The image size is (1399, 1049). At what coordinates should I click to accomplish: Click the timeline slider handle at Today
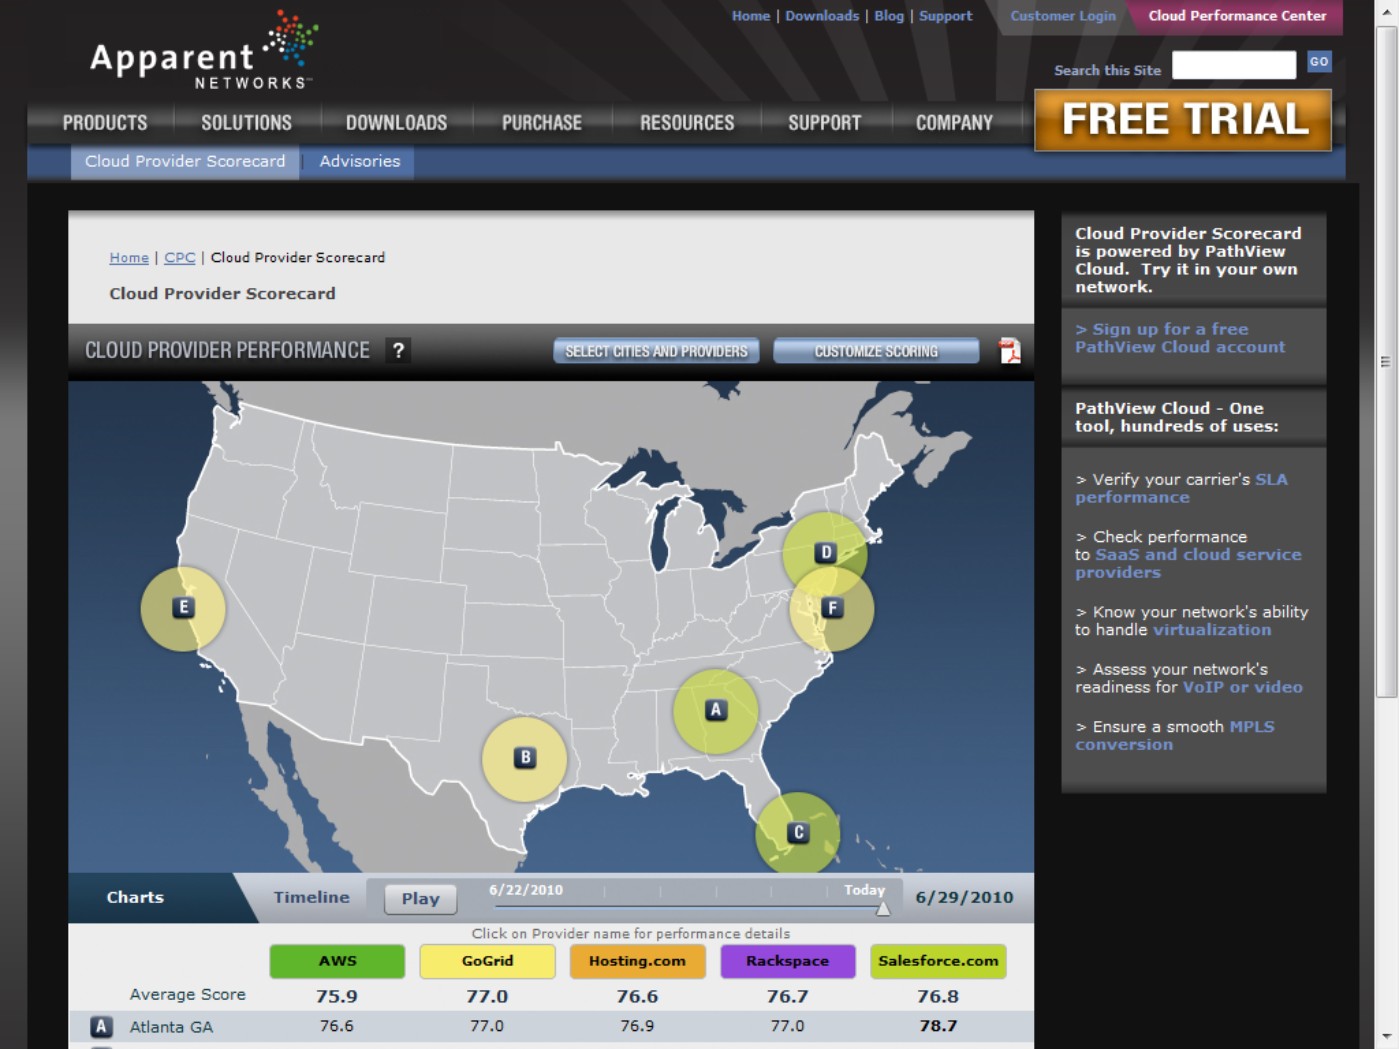click(x=883, y=908)
